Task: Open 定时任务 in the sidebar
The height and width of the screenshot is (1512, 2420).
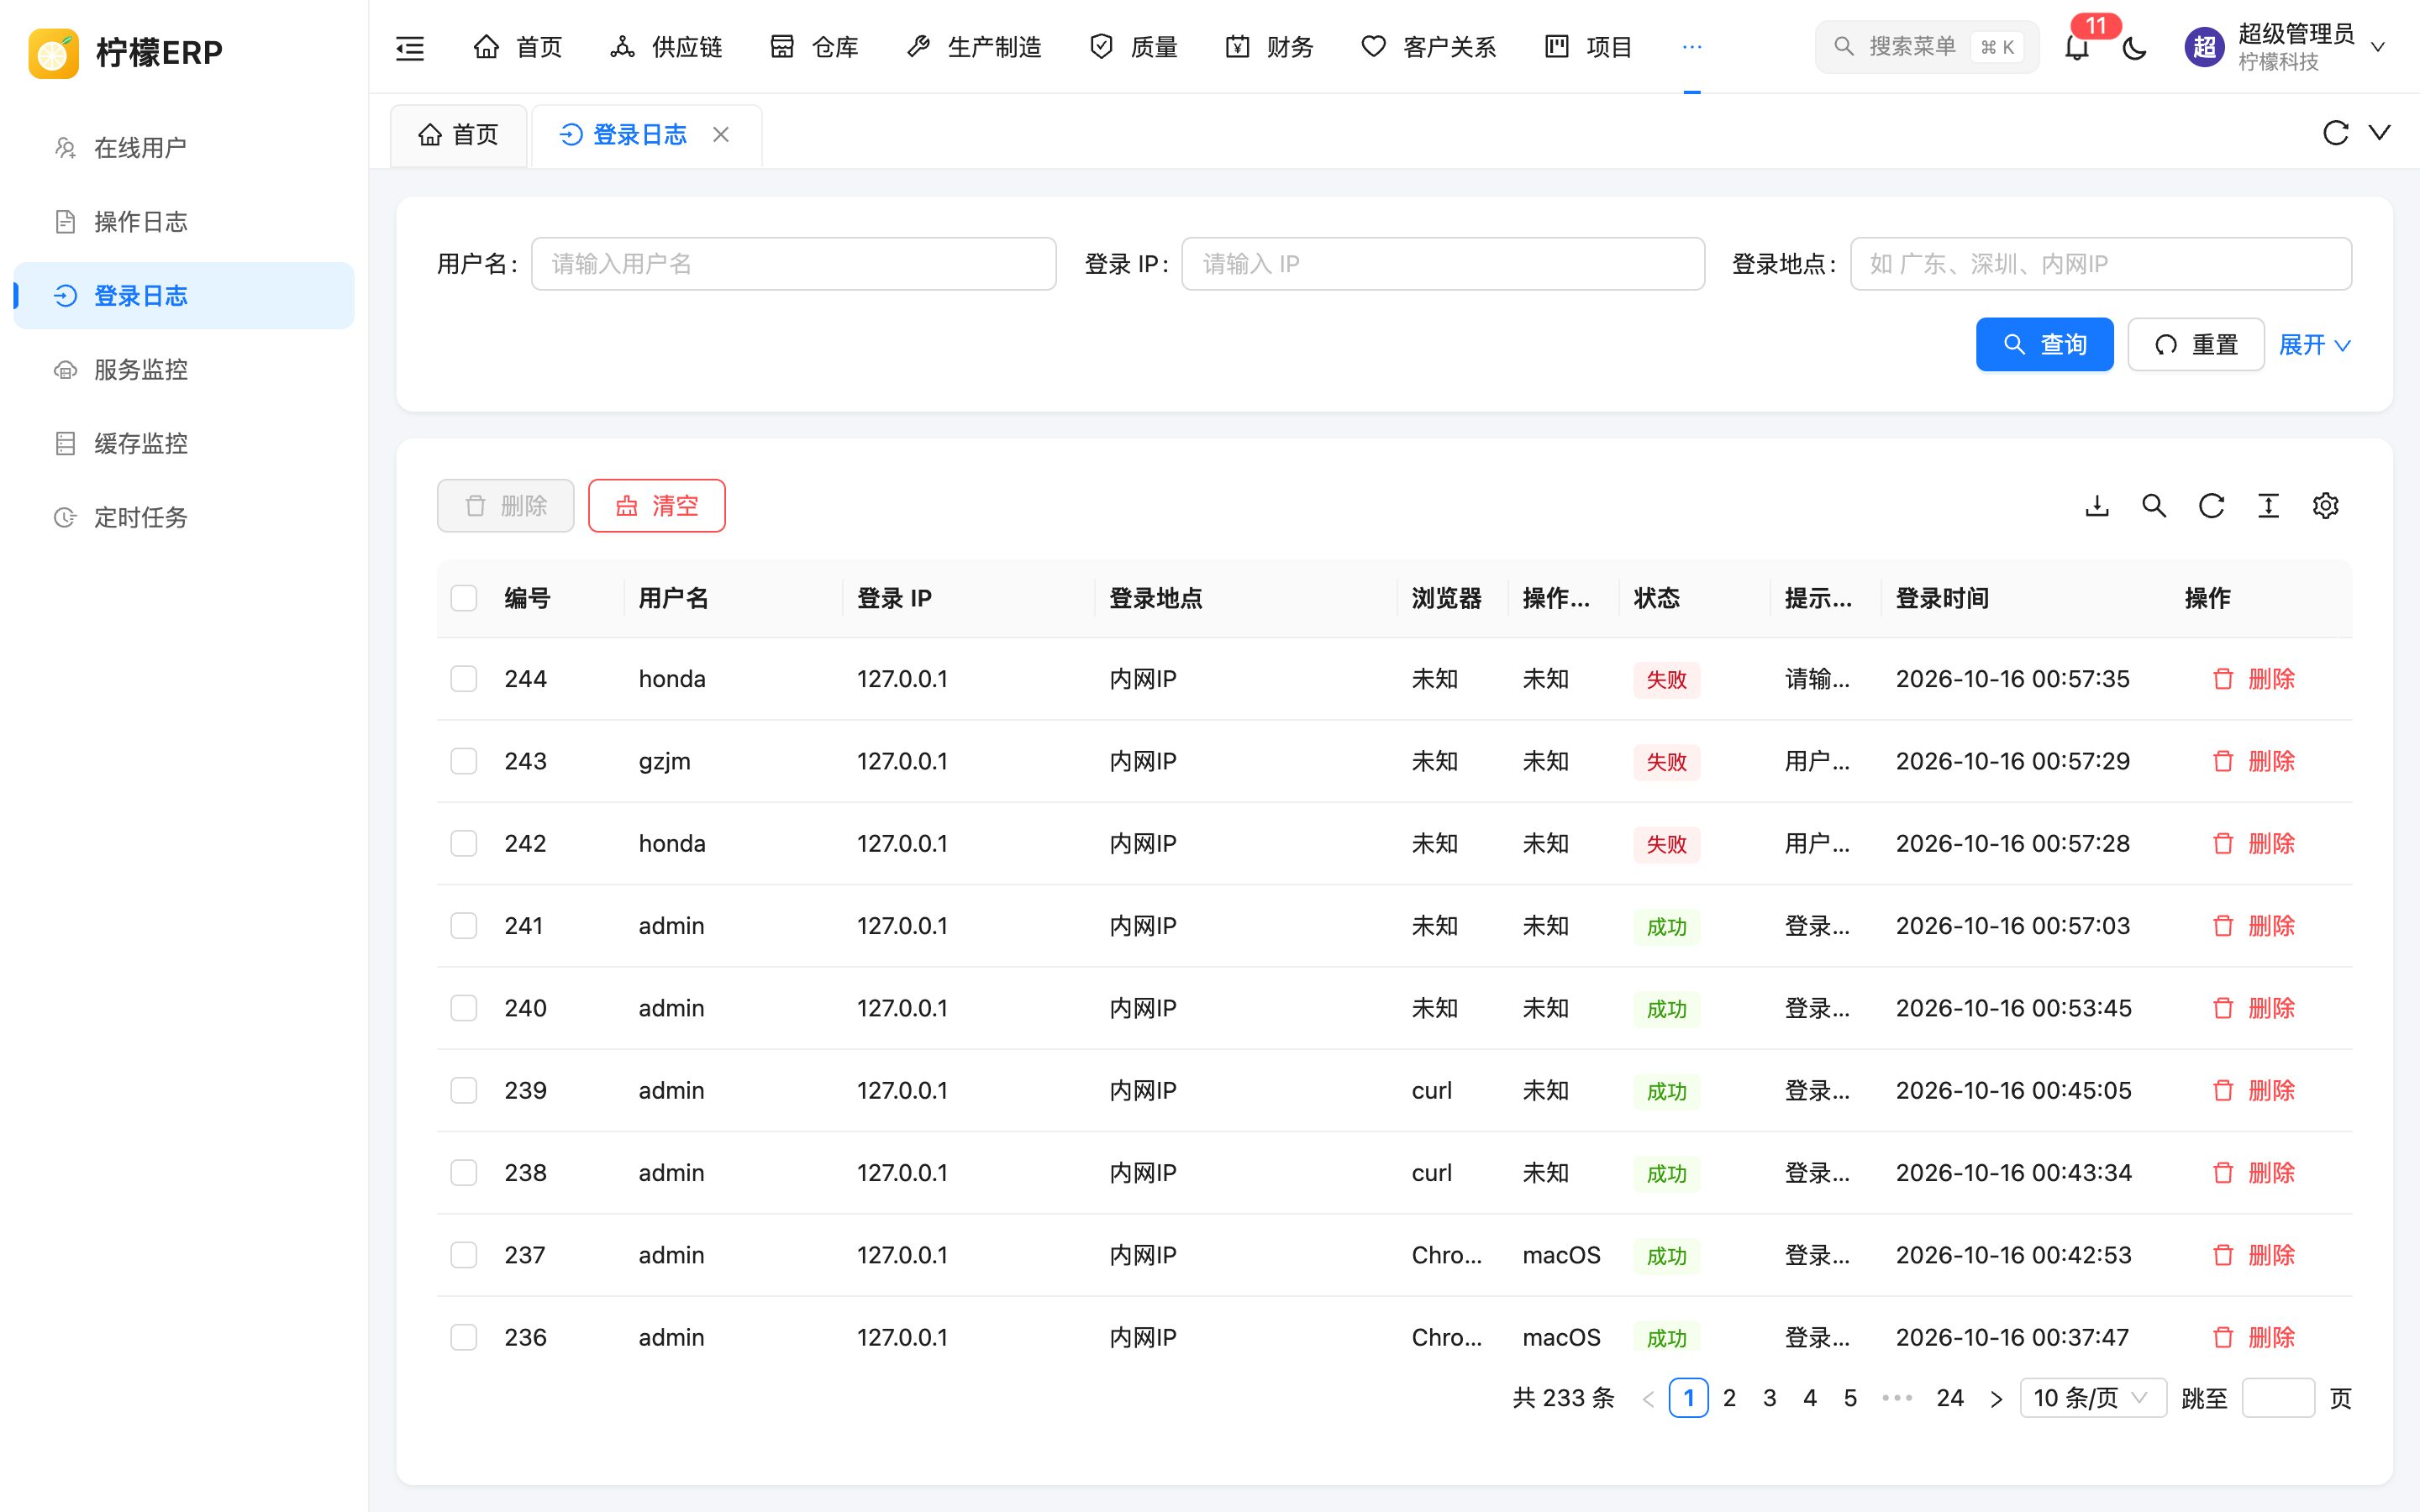Action: [184, 518]
